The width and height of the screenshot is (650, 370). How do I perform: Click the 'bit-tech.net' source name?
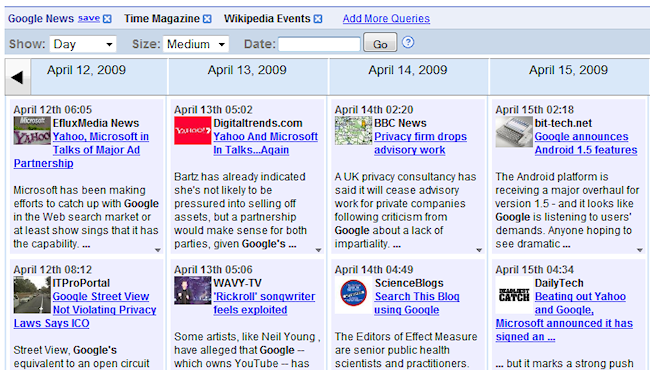(563, 123)
